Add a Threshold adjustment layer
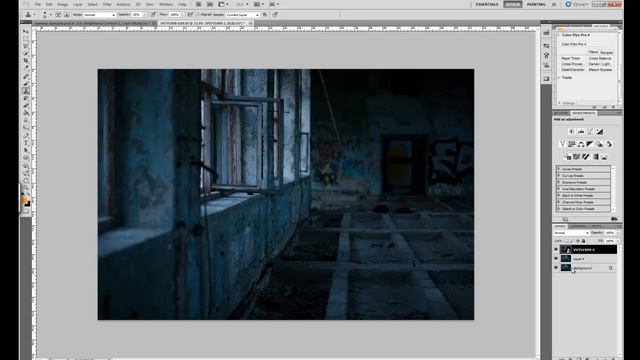This screenshot has width=640, height=360. 586,157
